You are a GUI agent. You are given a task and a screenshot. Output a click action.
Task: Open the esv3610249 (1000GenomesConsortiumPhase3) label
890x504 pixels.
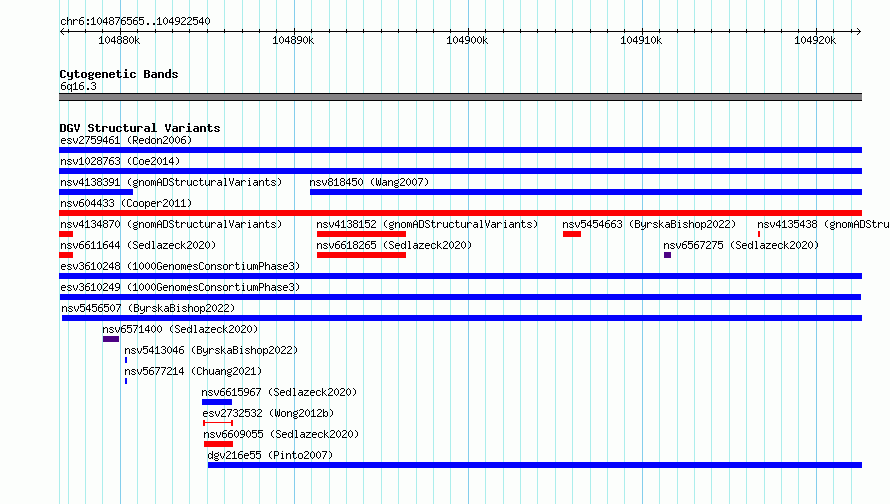point(180,287)
